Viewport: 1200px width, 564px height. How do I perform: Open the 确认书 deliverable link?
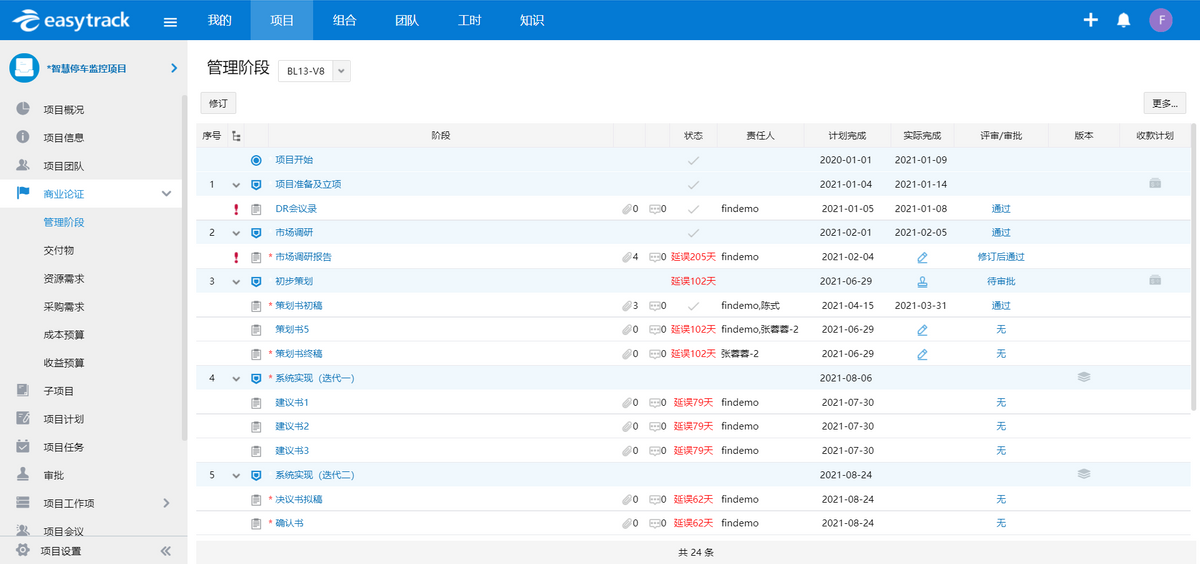click(x=289, y=523)
